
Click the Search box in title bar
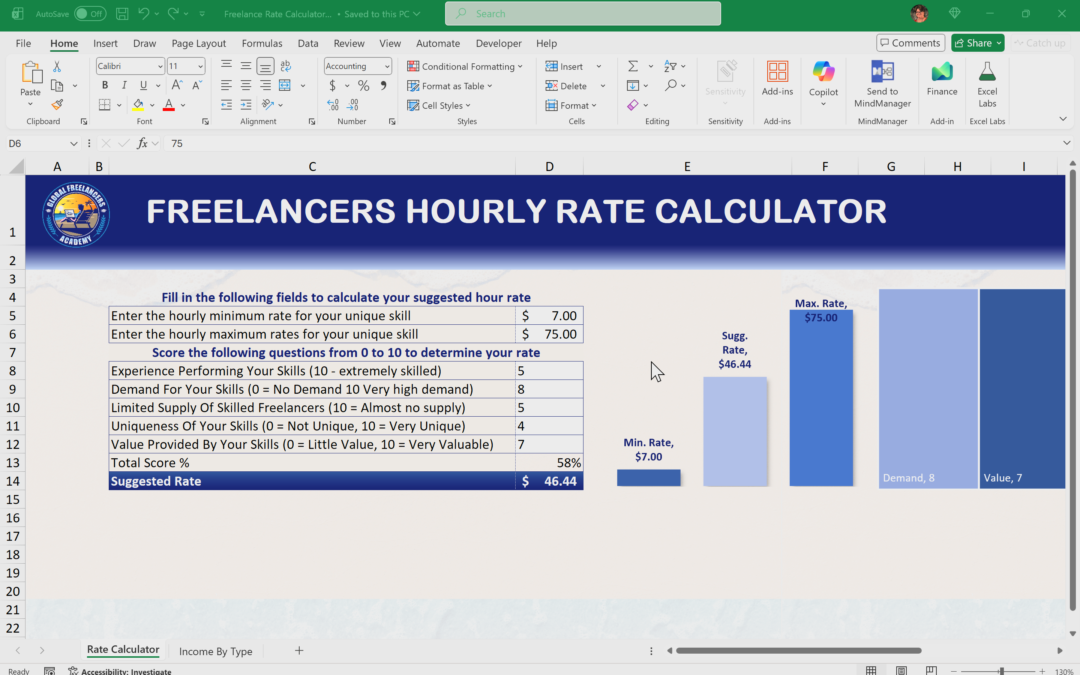tap(582, 14)
